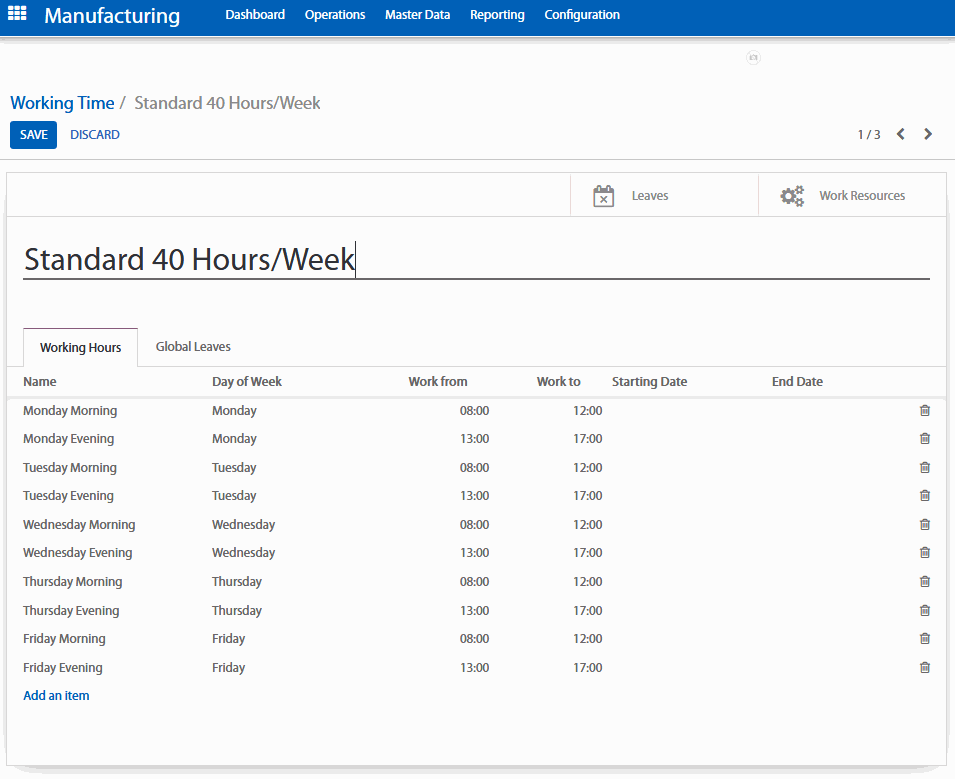Click the working time name field
955x779 pixels.
[x=476, y=260]
